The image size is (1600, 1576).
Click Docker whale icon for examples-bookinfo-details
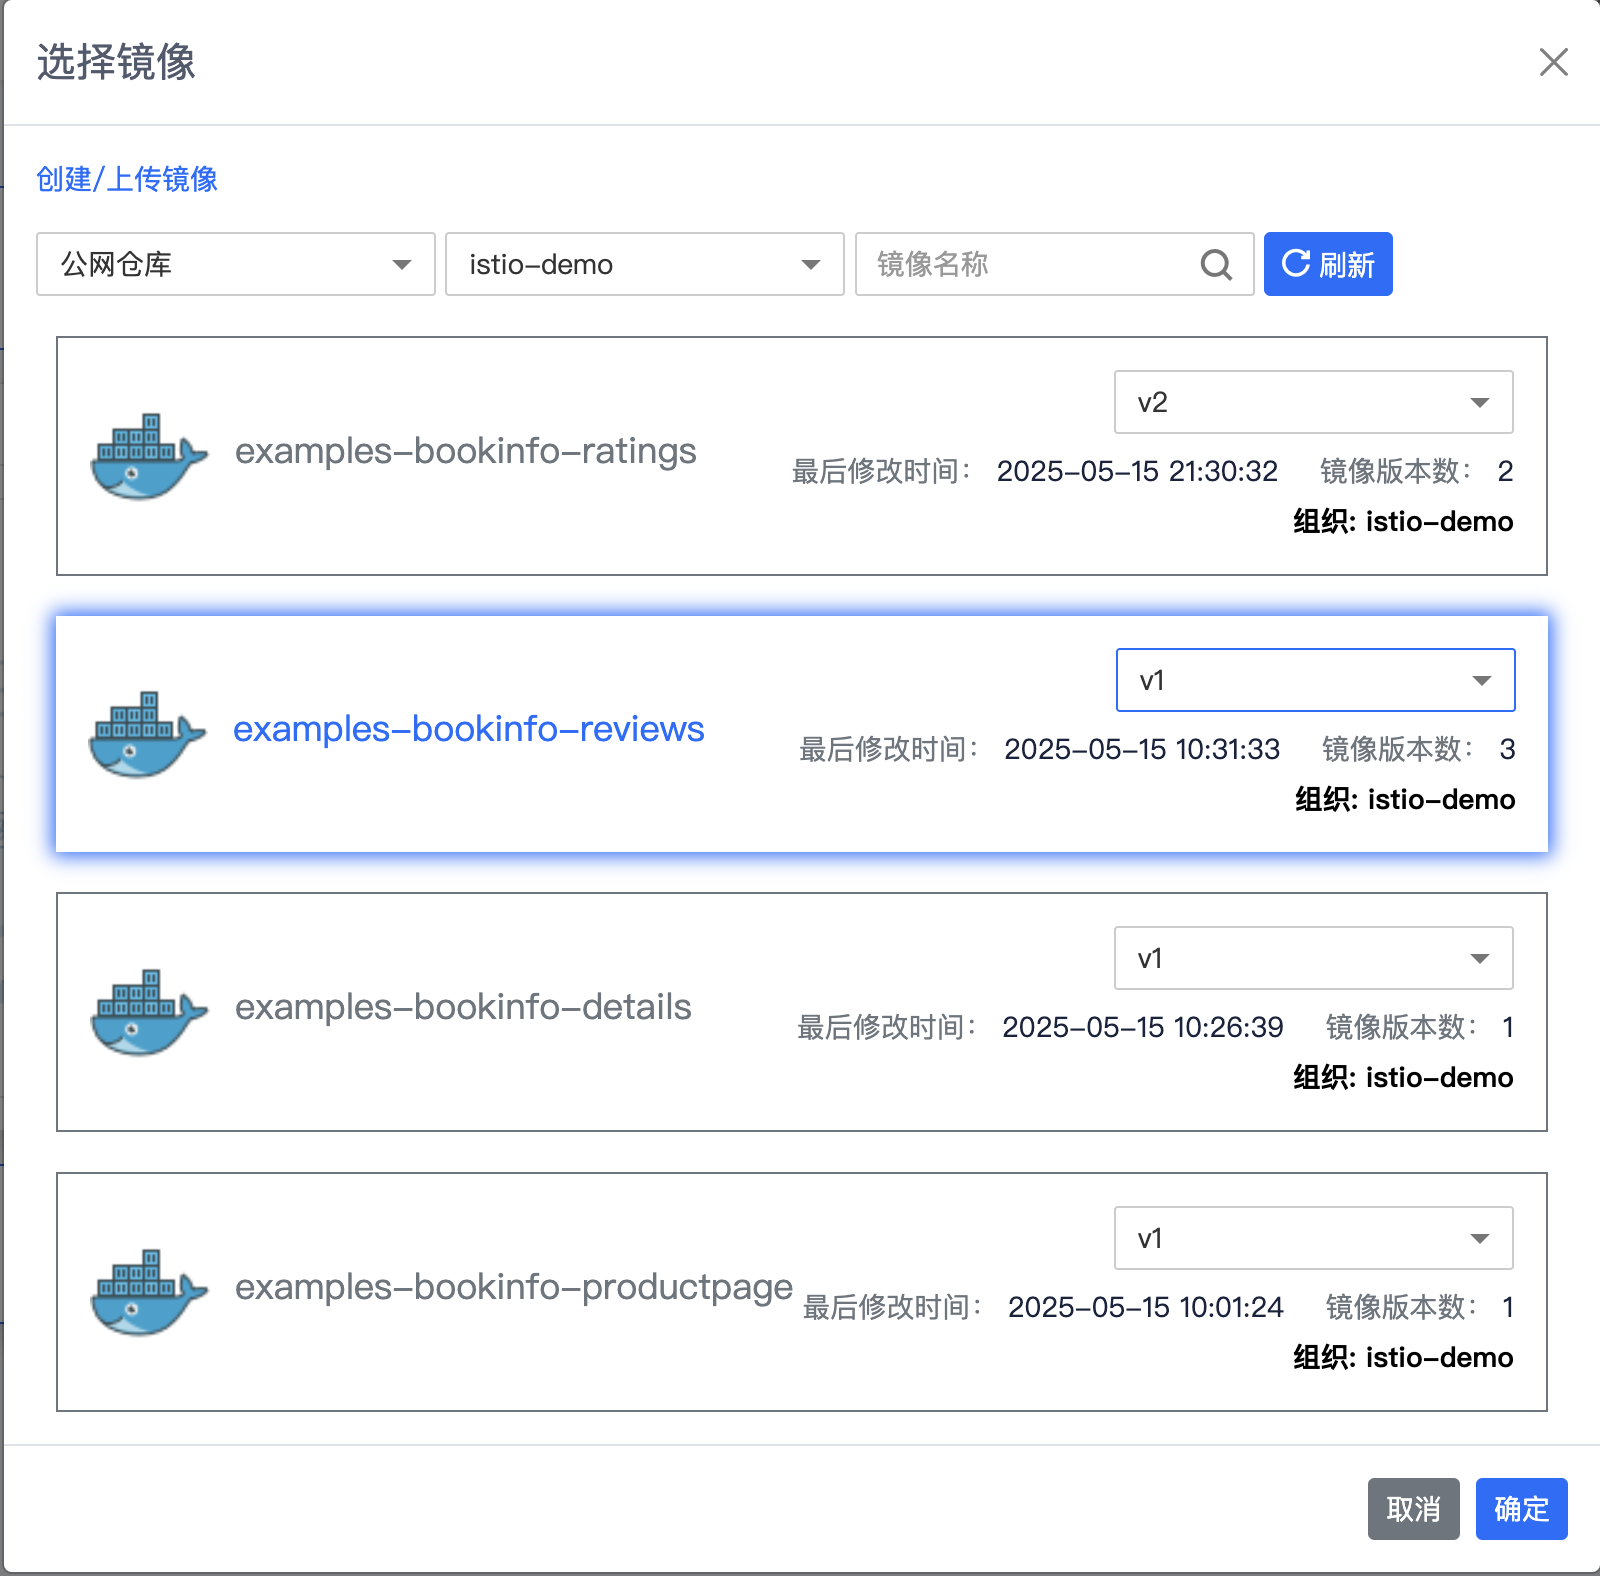pos(148,1012)
